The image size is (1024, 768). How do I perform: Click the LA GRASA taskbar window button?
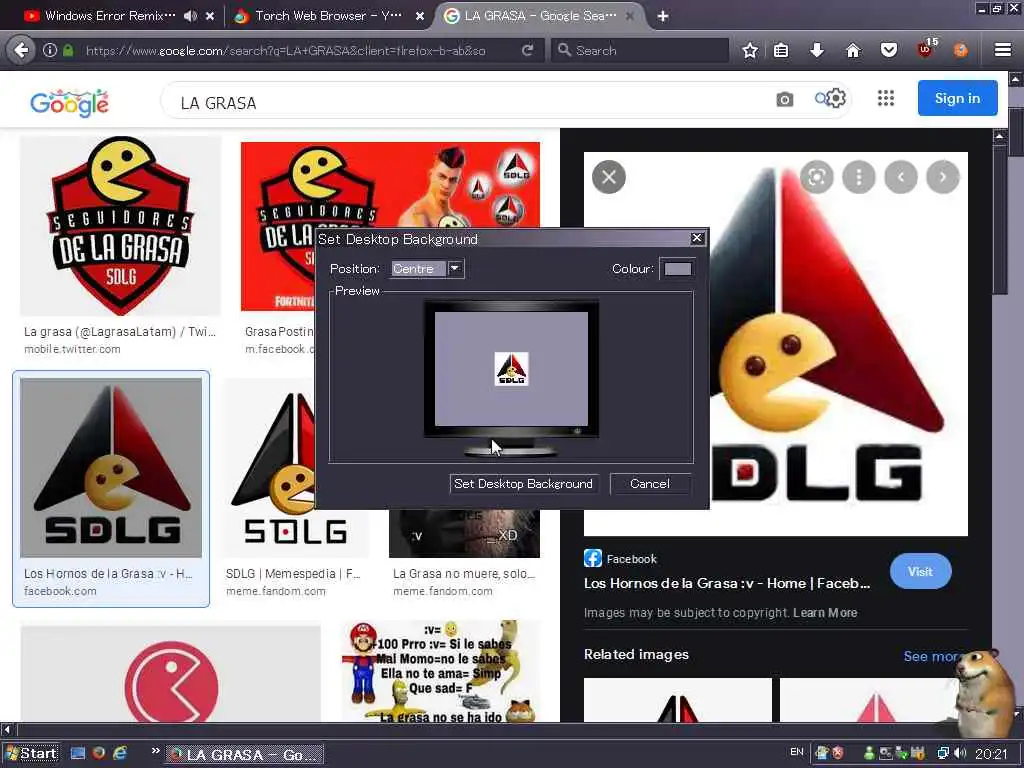[x=245, y=754]
